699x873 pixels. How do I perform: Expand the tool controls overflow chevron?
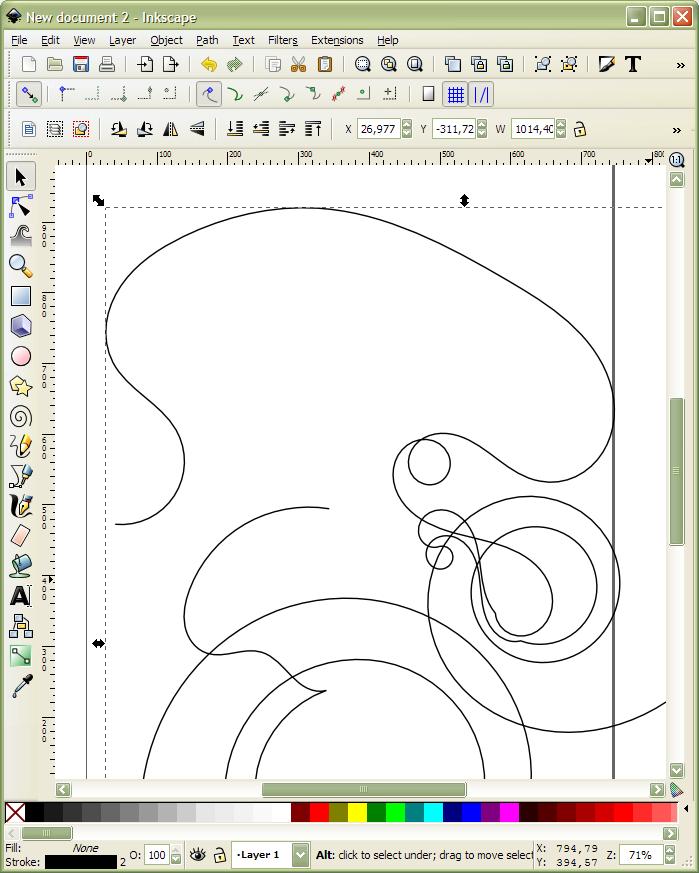[676, 129]
